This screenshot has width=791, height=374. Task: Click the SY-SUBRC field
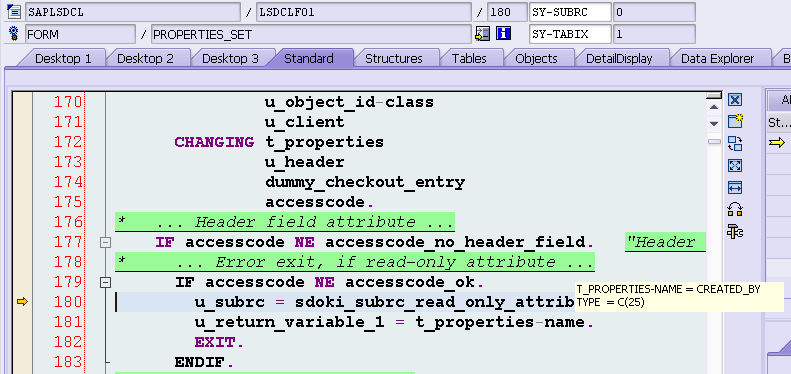(x=570, y=12)
